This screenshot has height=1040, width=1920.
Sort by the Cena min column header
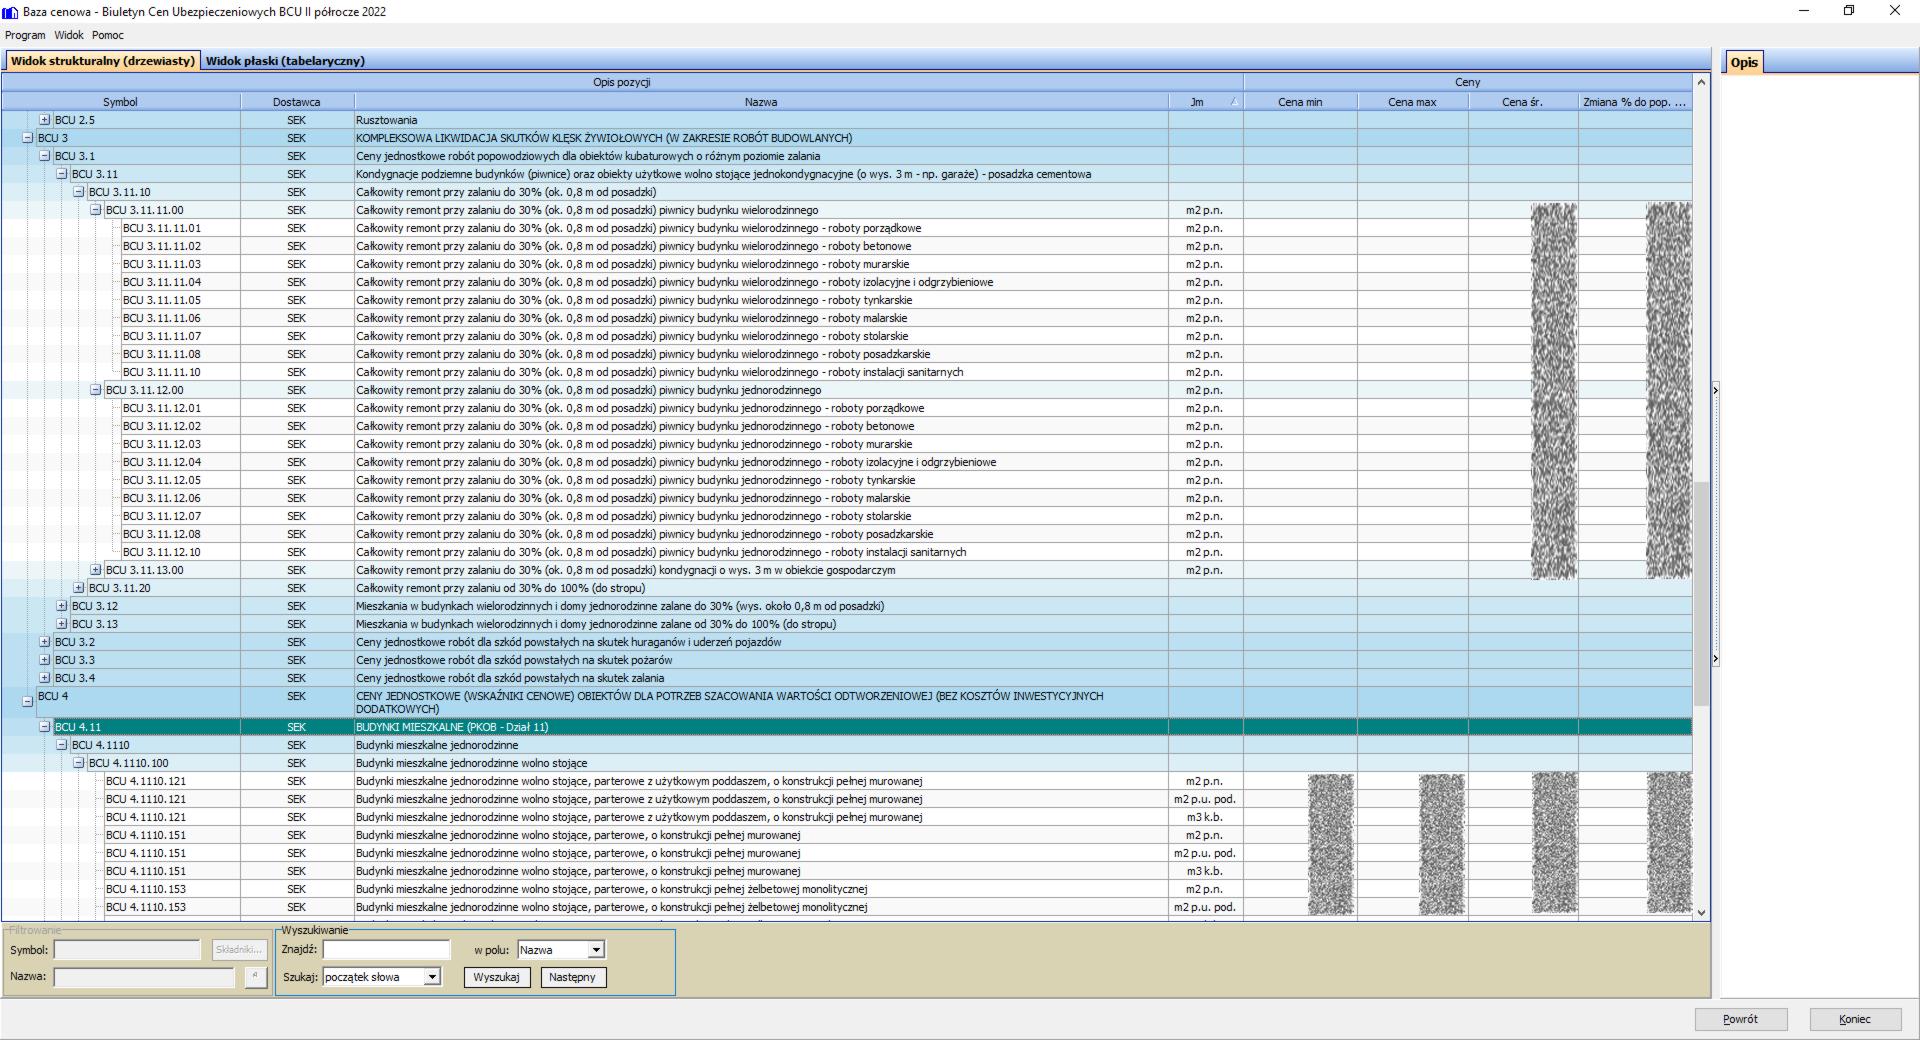(x=1300, y=102)
